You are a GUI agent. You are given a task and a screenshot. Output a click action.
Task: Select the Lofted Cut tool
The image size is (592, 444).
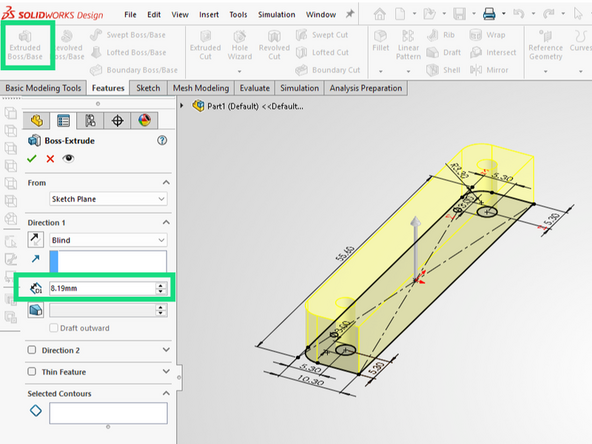point(322,52)
